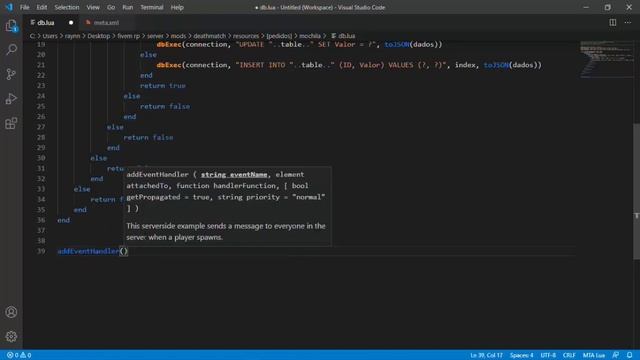This screenshot has width=640, height=360.
Task: Click the Users breadcrumb segment
Action: pyautogui.click(x=50, y=36)
